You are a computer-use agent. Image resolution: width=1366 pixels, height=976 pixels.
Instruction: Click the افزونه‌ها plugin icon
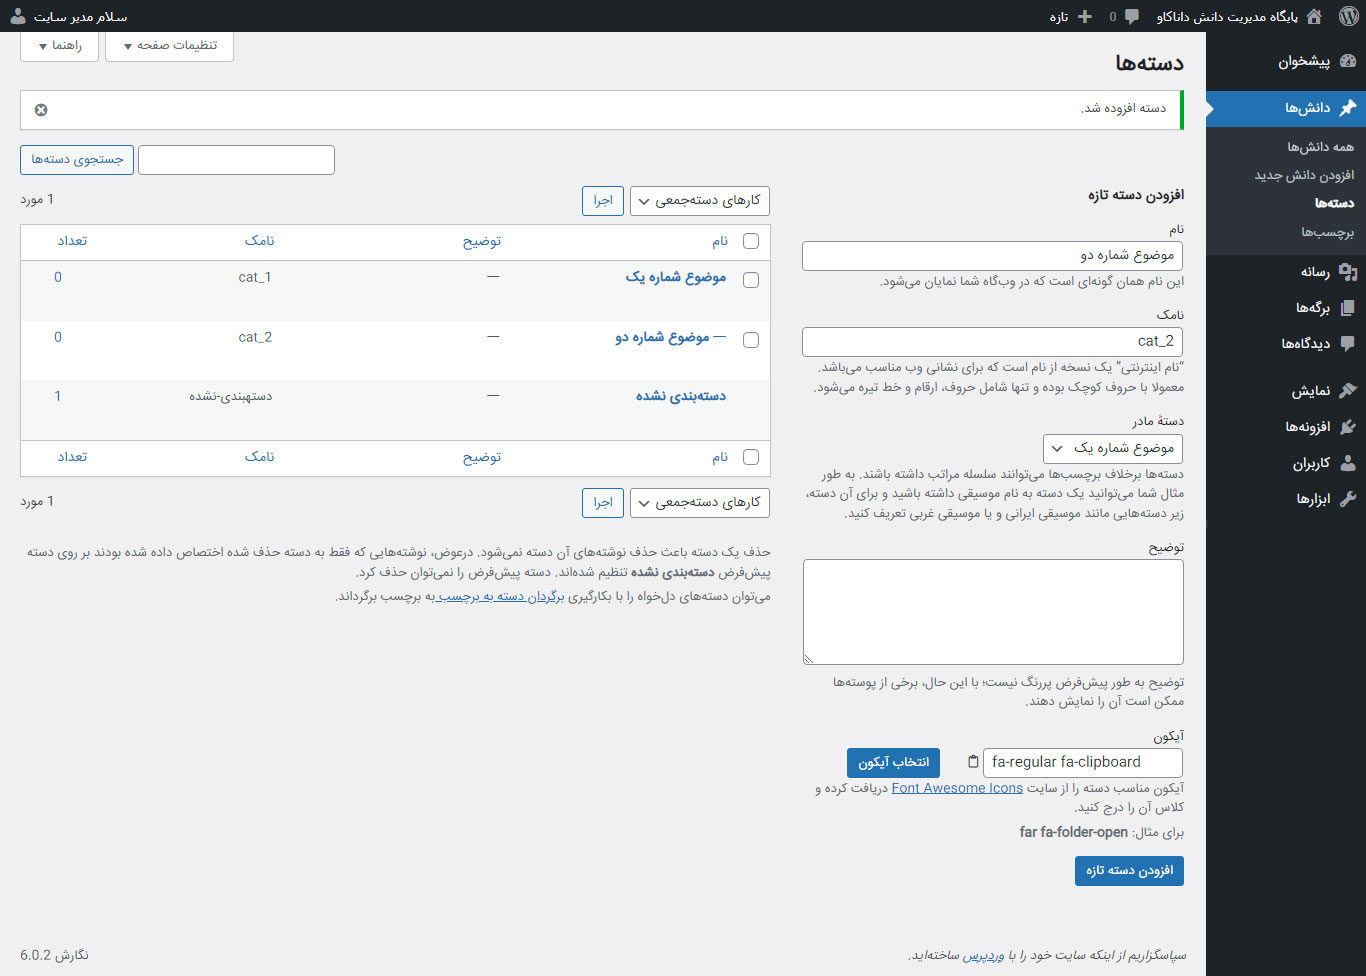click(1347, 426)
